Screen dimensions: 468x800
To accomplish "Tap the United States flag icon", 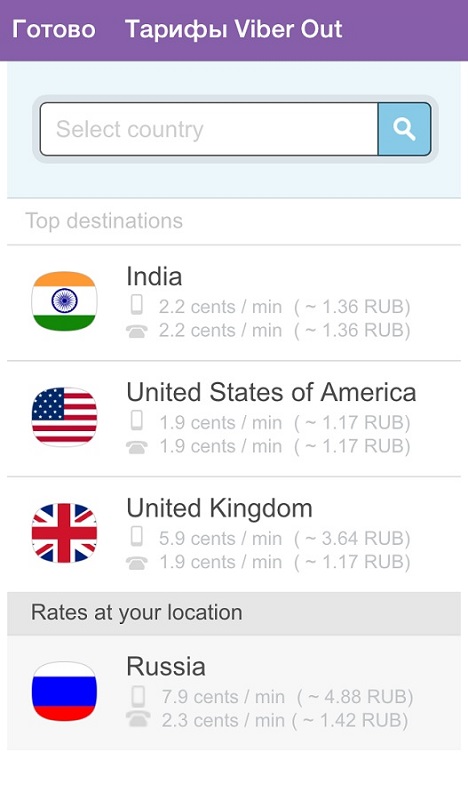I will pyautogui.click(x=64, y=417).
